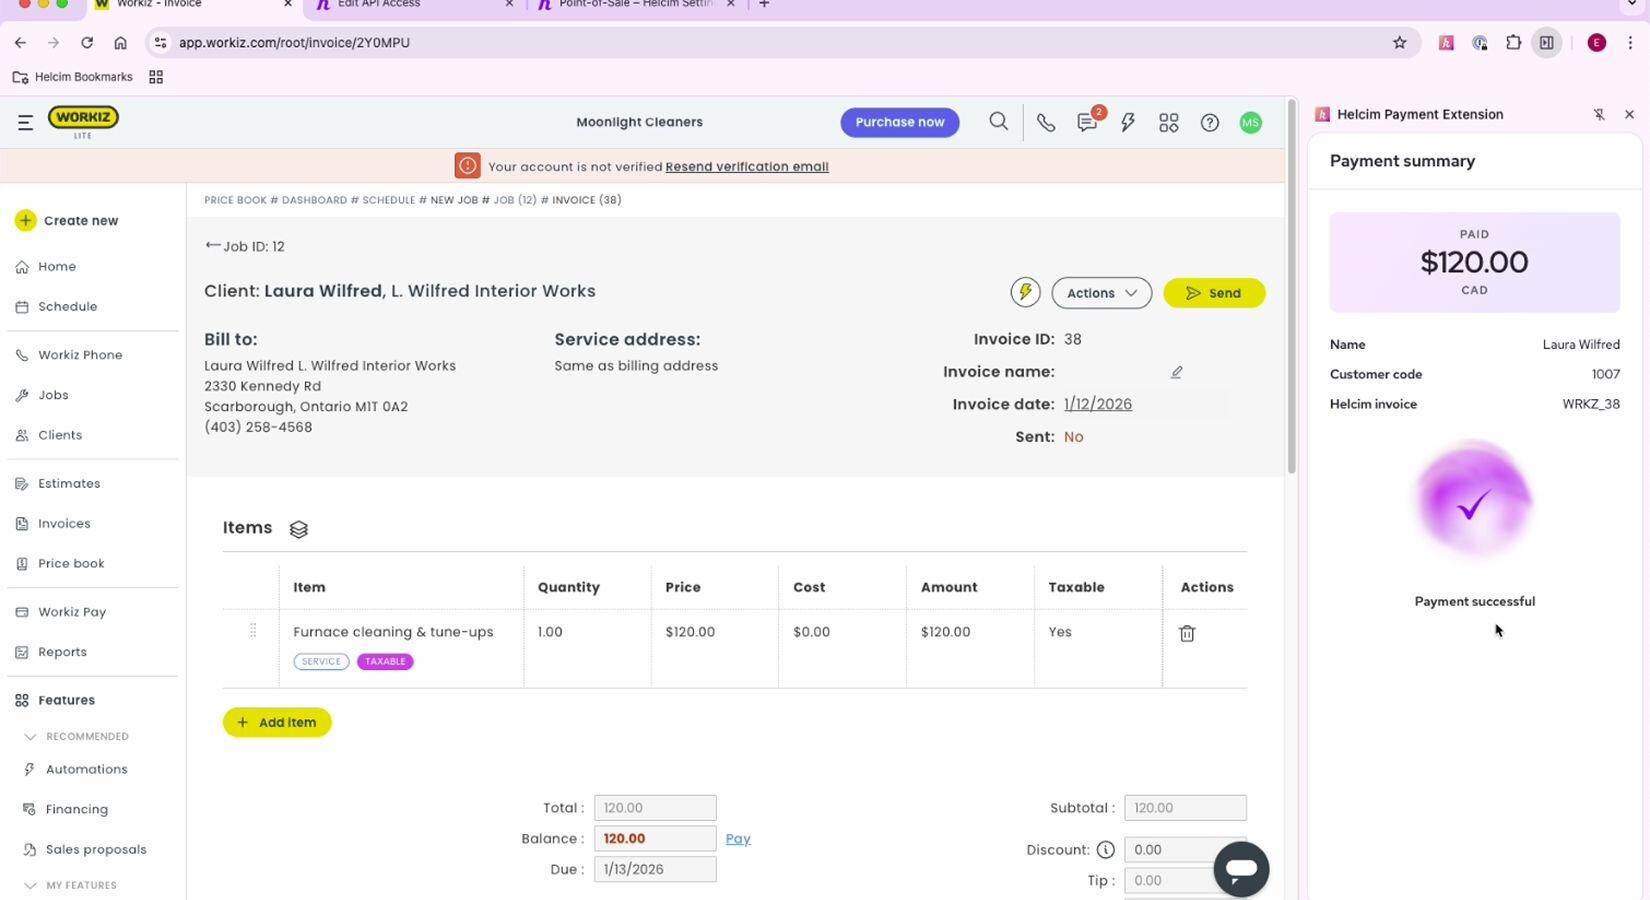Screen dimensions: 1650x900
Task: Toggle the hamburger sidebar menu
Action: click(26, 122)
